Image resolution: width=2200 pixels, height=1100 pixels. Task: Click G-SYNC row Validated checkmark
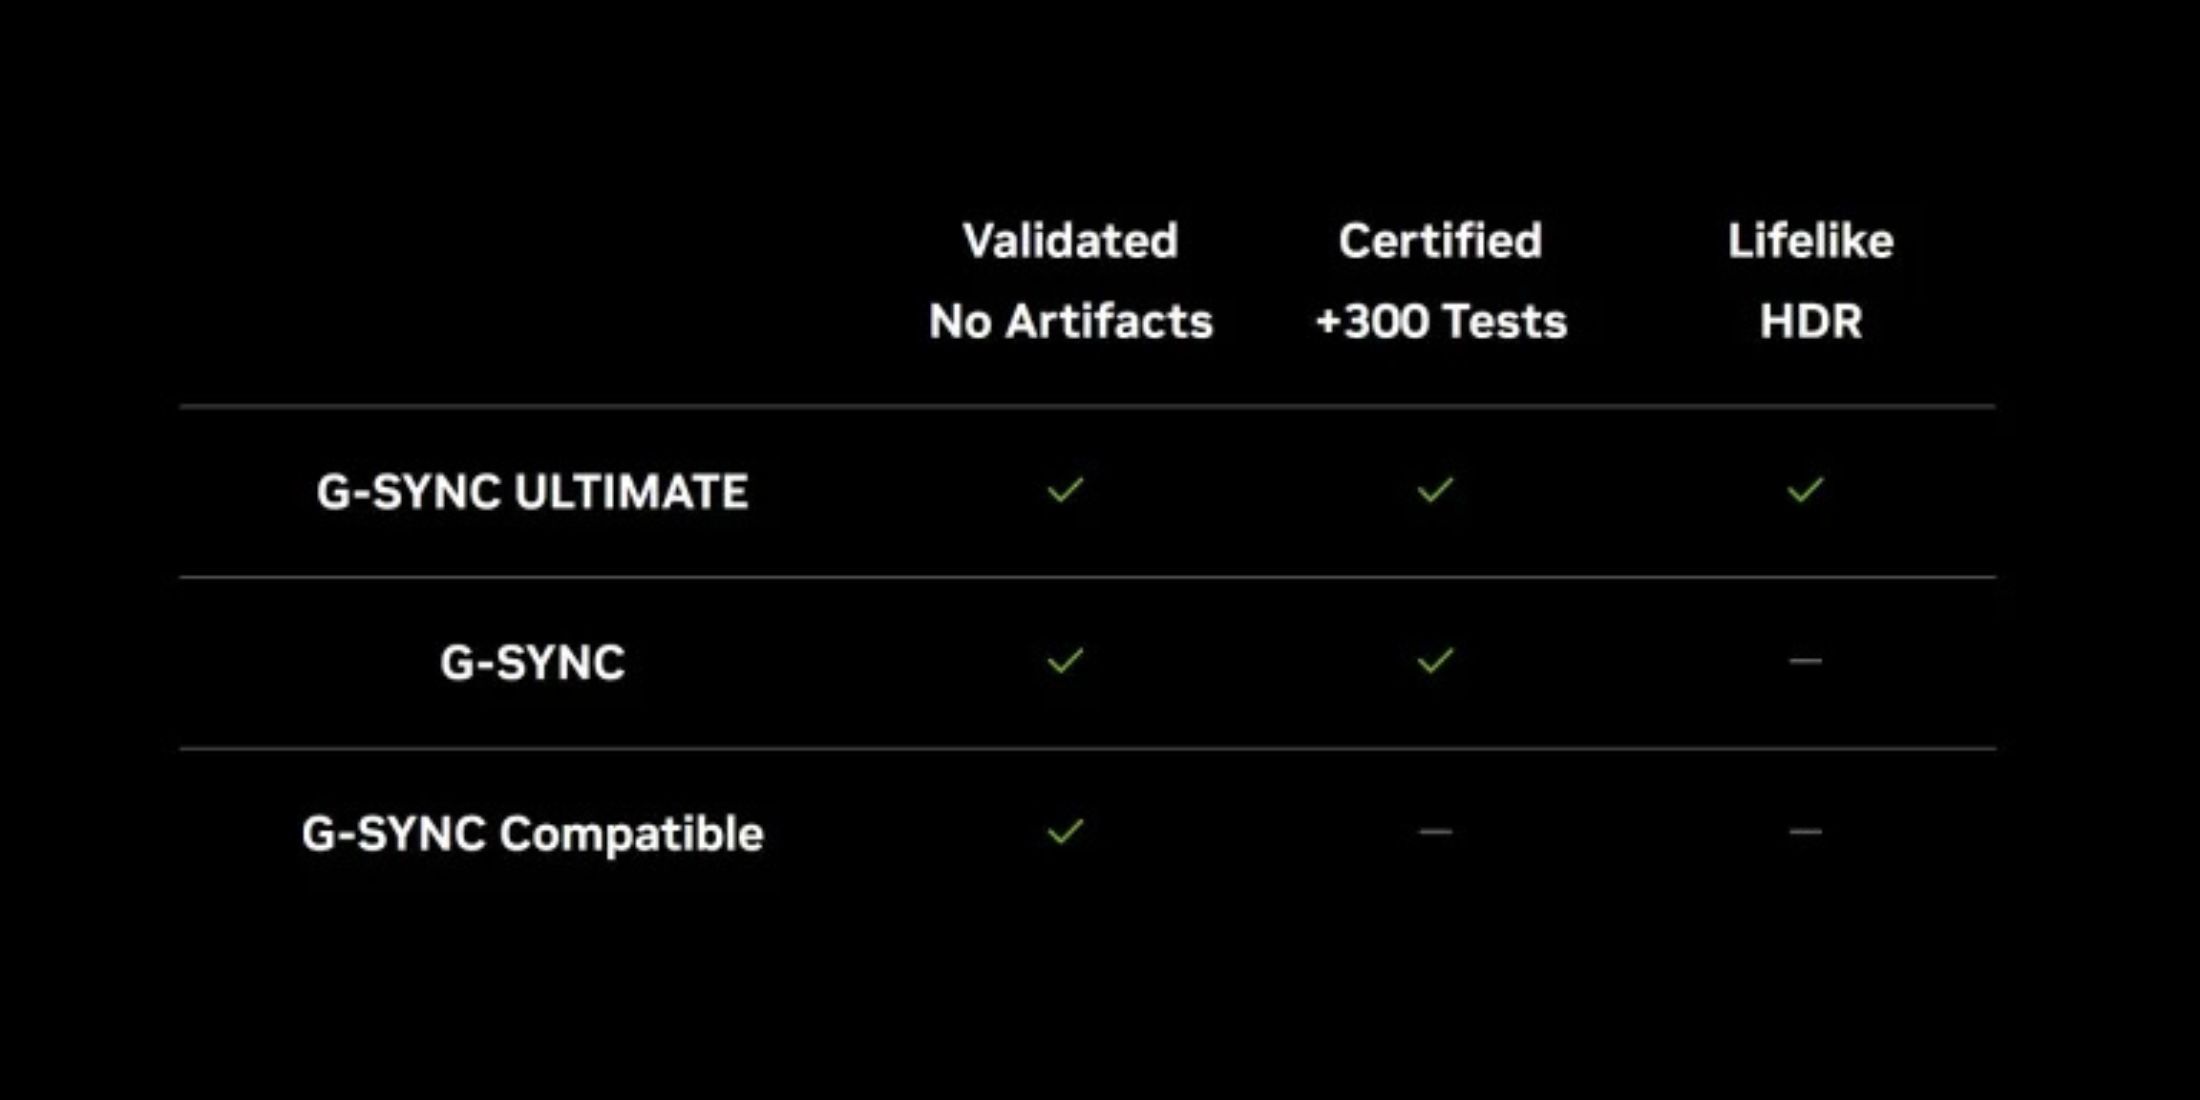pos(1065,661)
